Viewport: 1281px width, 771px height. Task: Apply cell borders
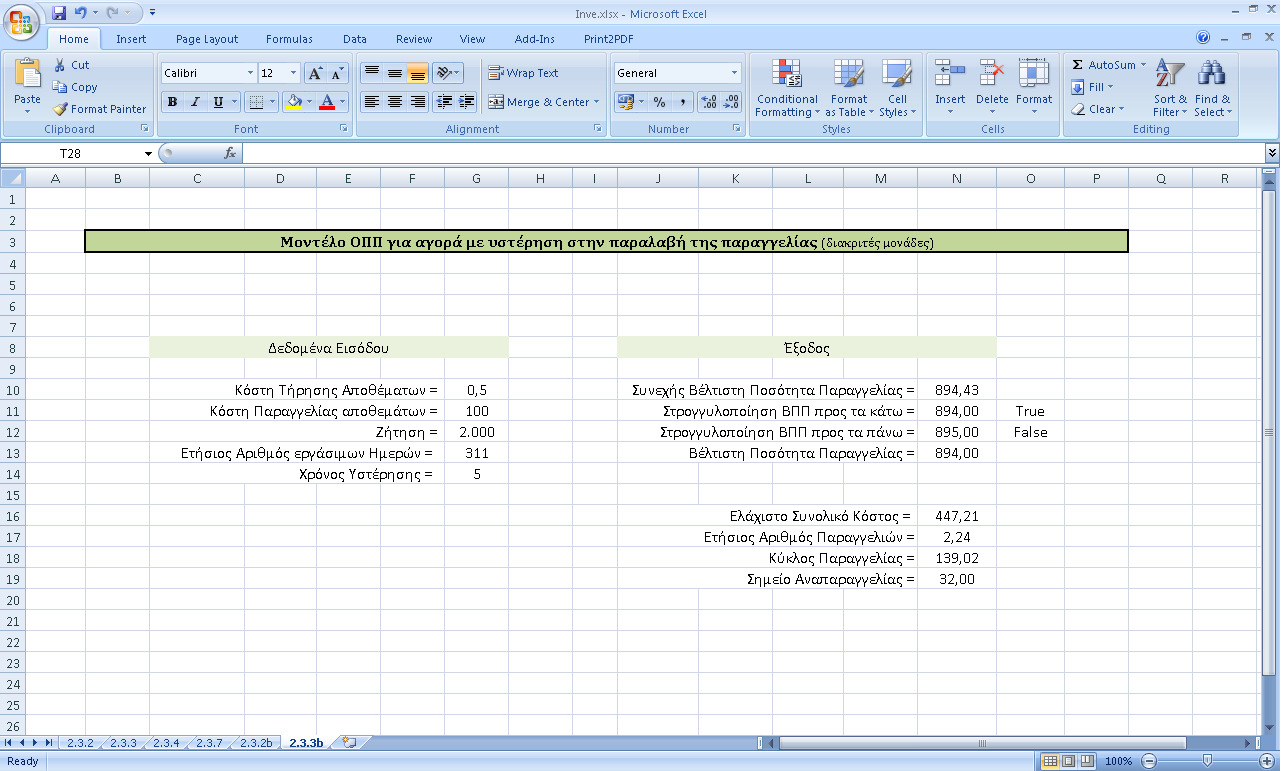tap(256, 102)
